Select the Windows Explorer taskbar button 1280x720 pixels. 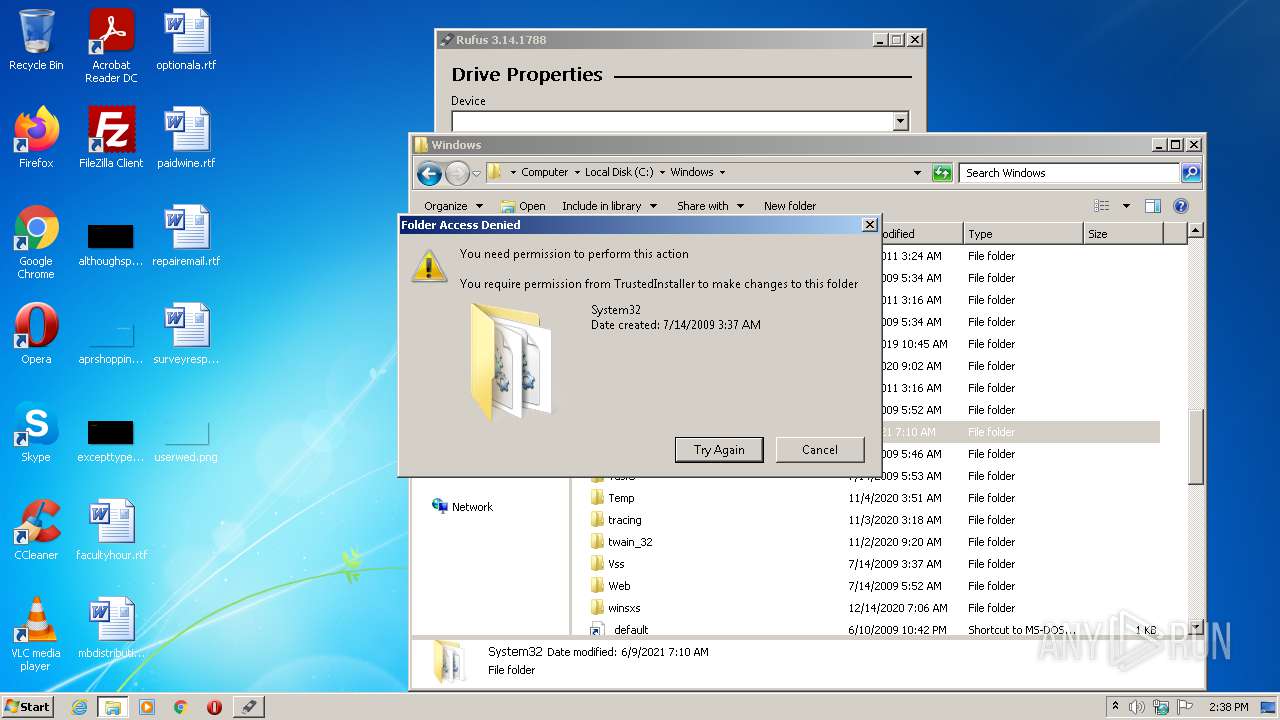(112, 707)
